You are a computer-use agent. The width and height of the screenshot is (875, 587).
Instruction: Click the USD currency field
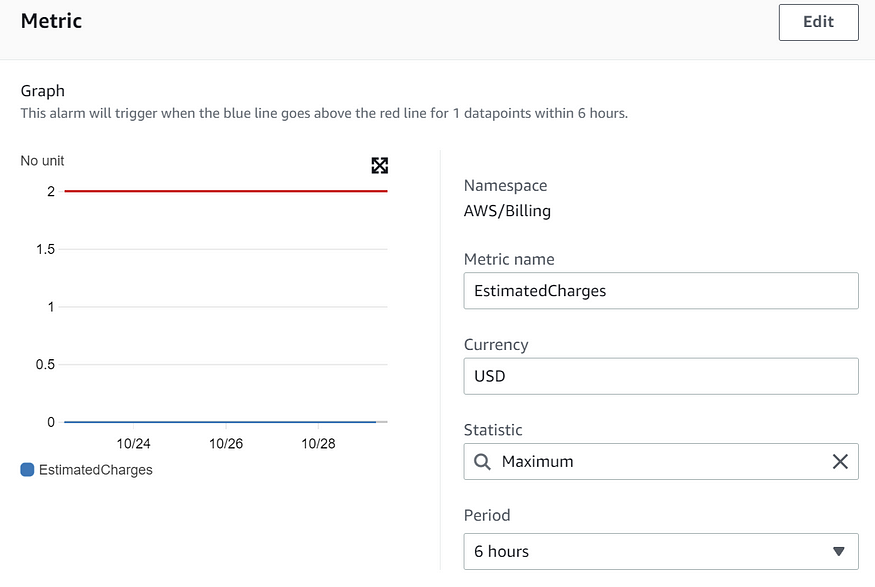click(x=661, y=376)
